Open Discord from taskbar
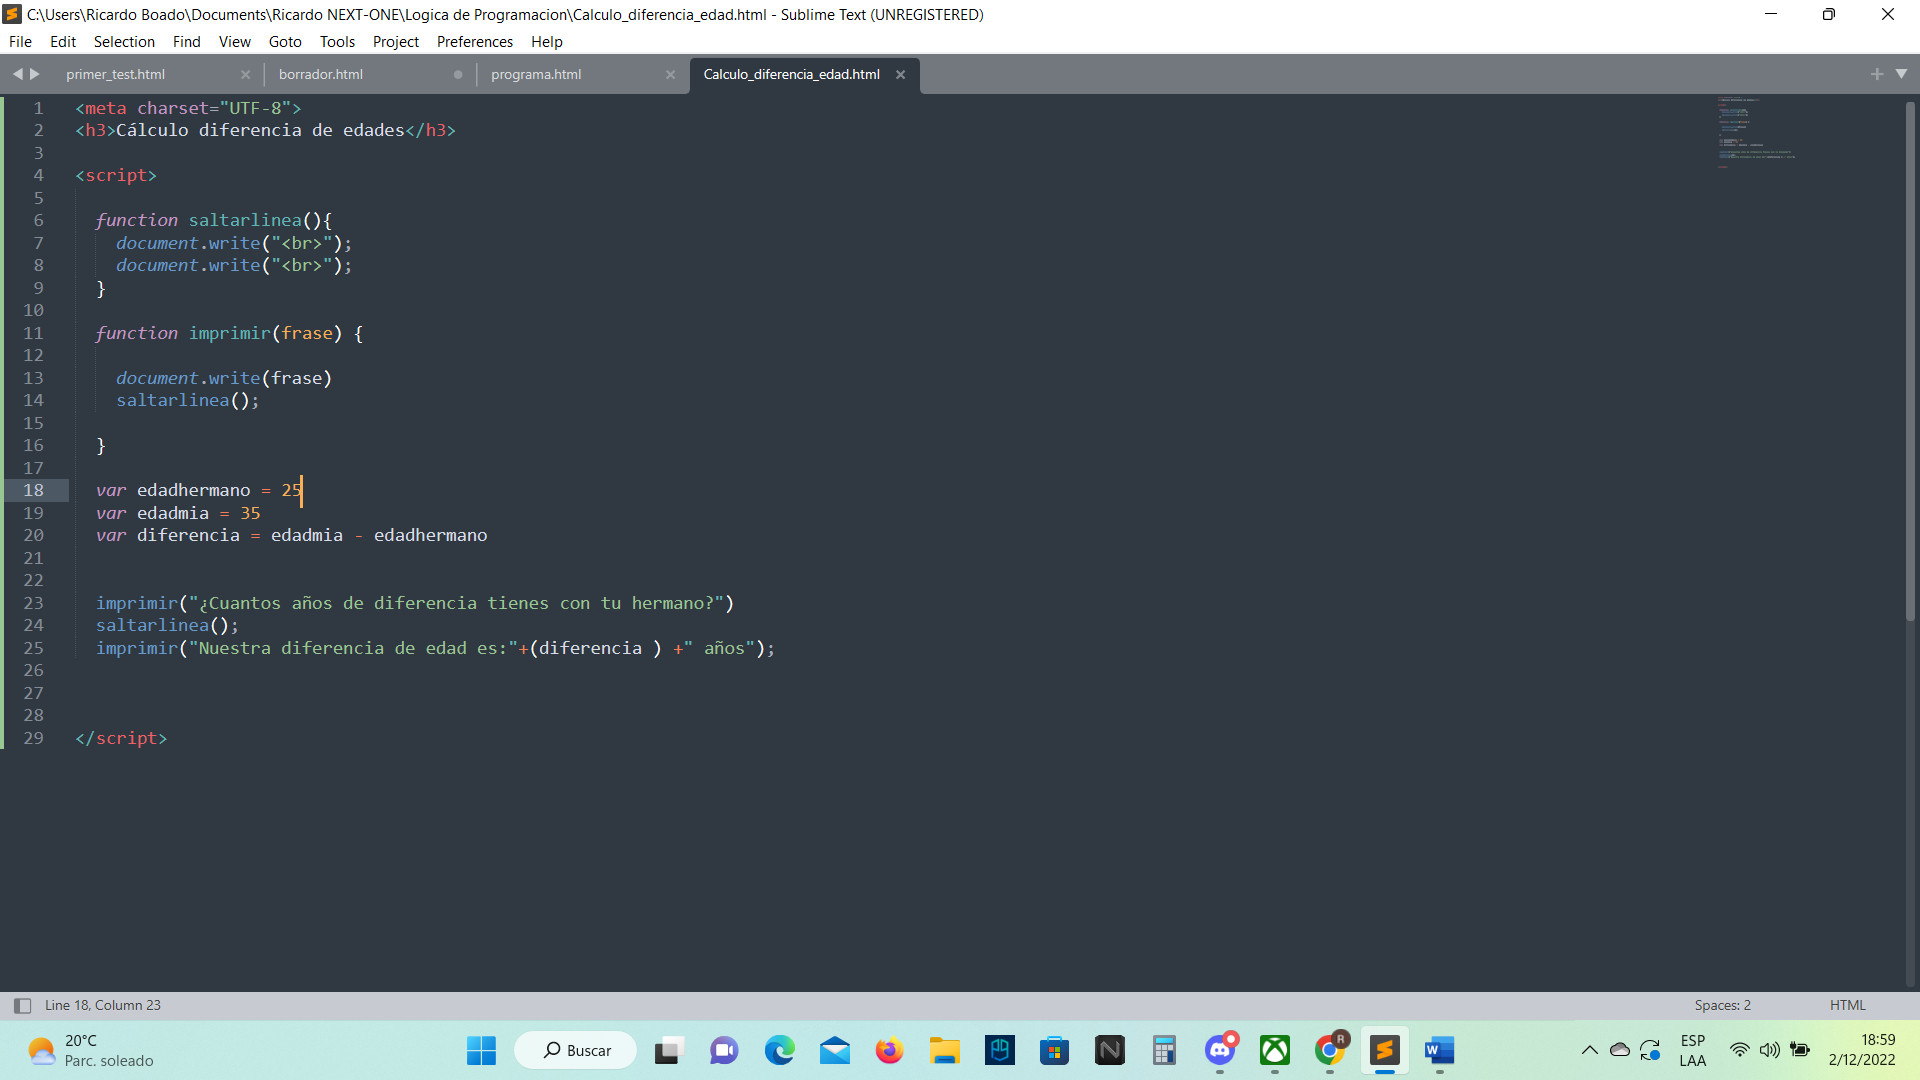 [x=1220, y=1050]
